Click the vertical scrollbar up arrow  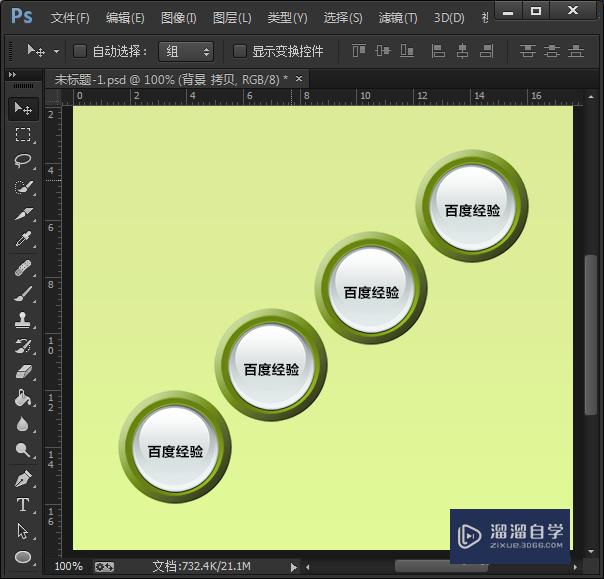click(591, 97)
